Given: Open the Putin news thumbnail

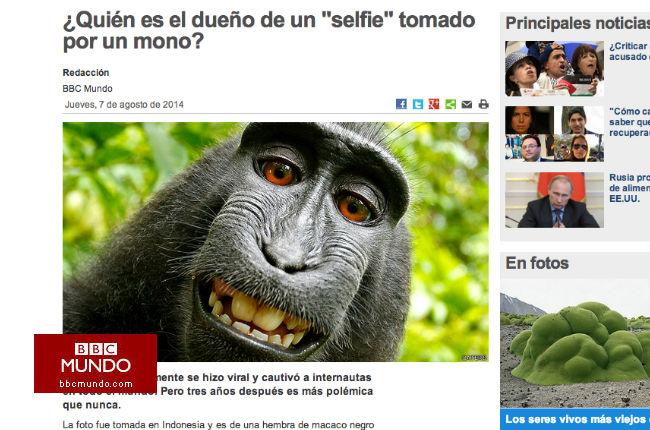Looking at the screenshot, I should 554,200.
